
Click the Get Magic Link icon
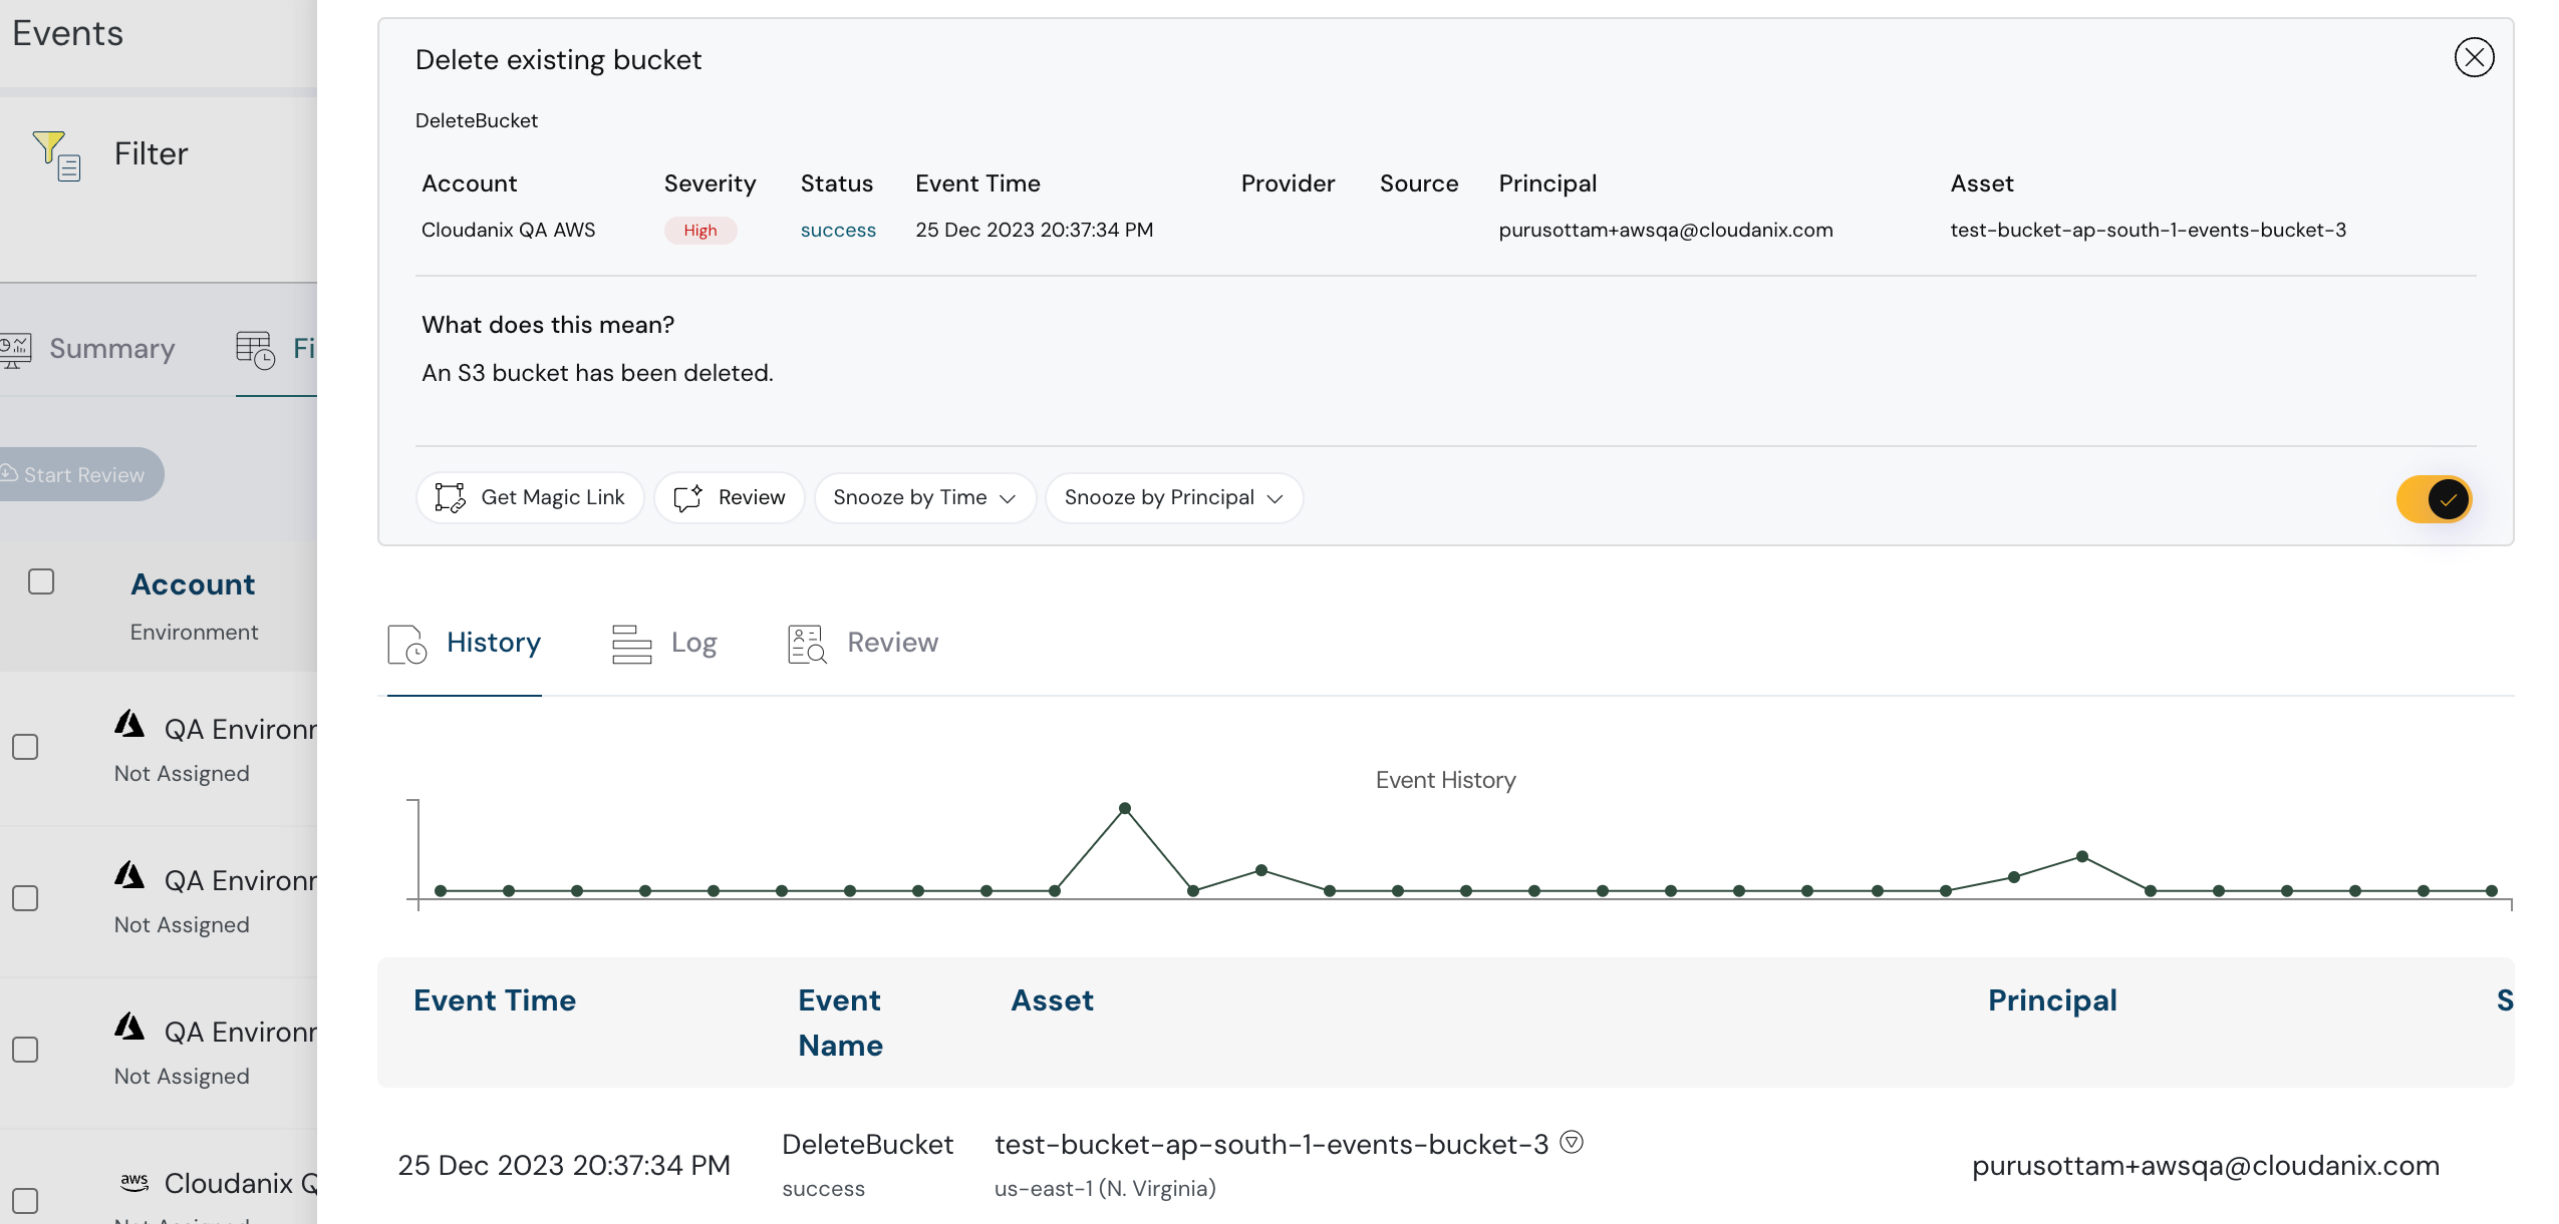coord(449,497)
